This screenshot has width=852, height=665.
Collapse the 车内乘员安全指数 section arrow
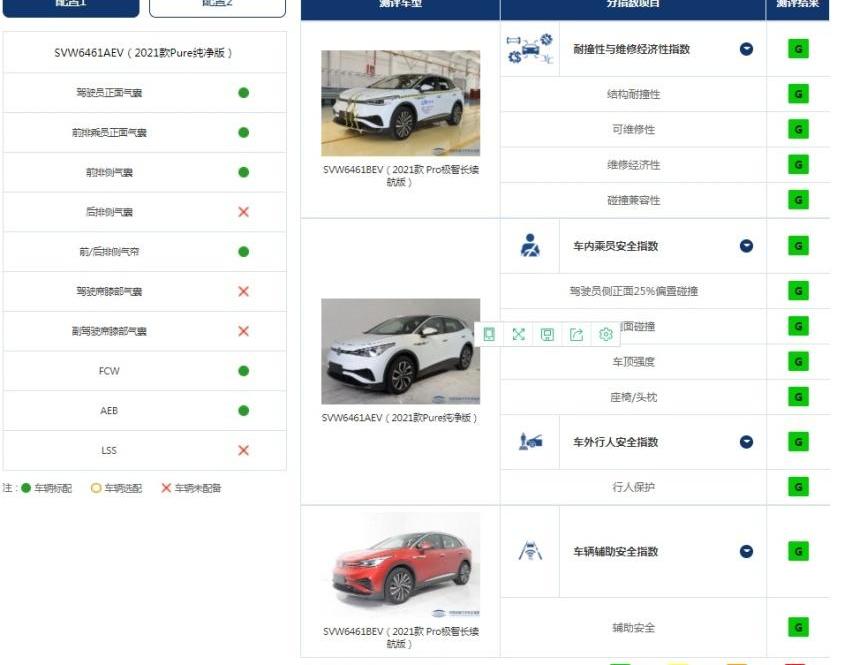747,246
